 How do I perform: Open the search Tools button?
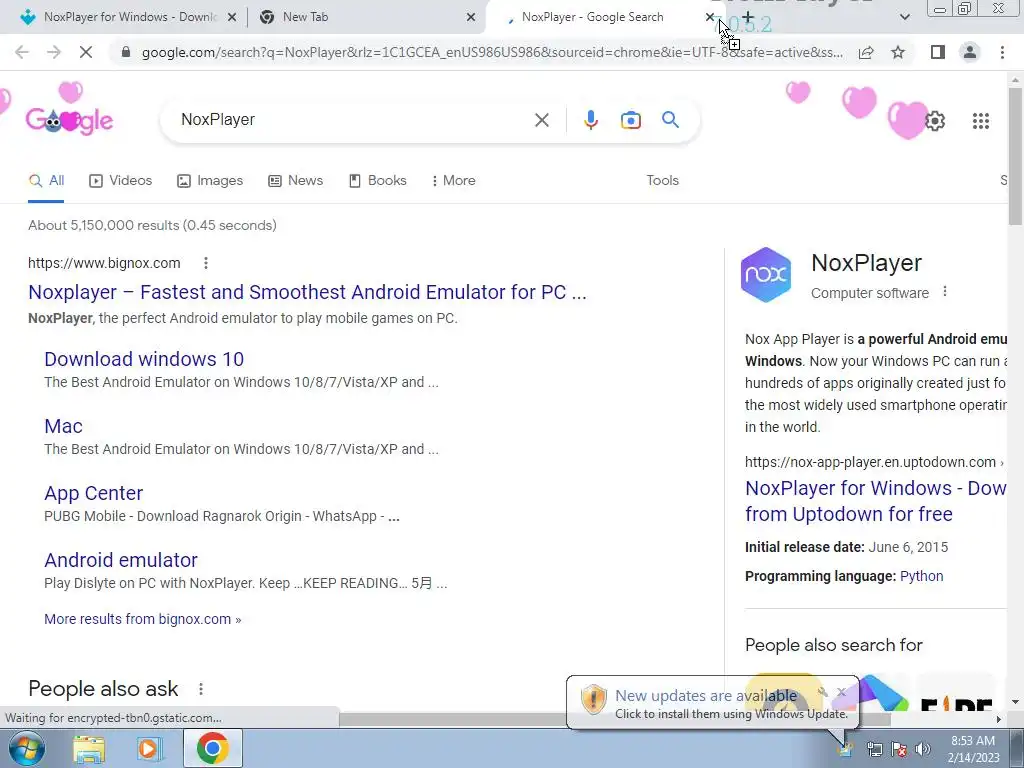pyautogui.click(x=662, y=180)
